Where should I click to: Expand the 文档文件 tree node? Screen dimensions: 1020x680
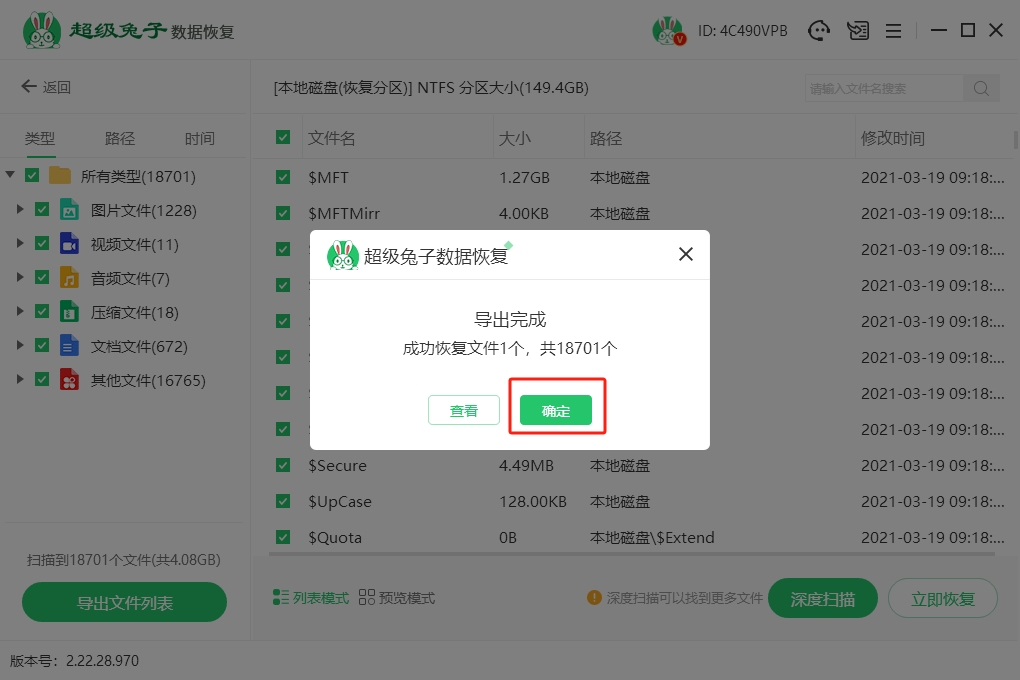point(20,346)
